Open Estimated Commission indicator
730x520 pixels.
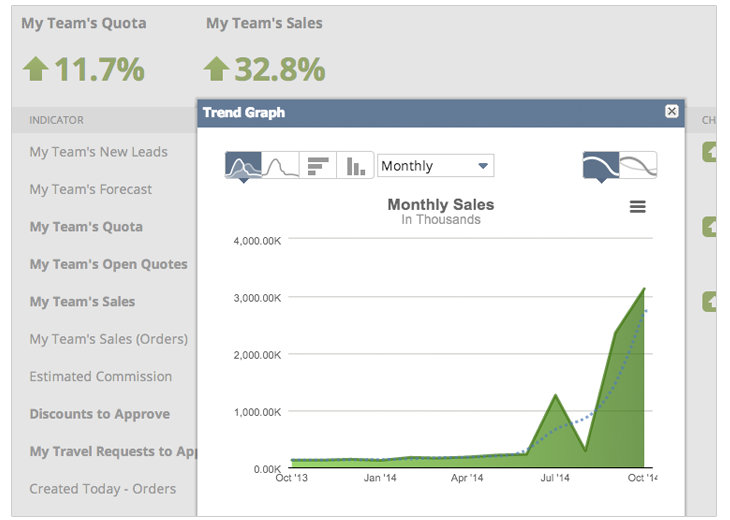point(100,376)
